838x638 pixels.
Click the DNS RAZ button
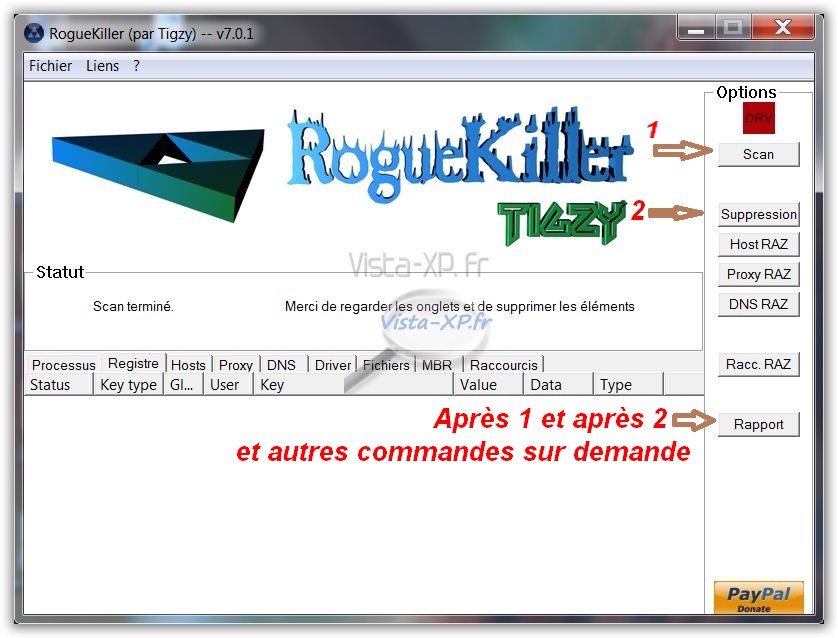pos(758,304)
